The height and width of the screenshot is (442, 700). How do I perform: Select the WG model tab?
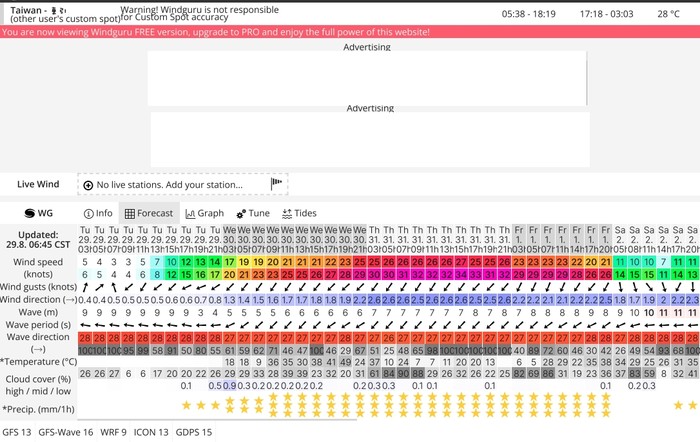[38, 213]
